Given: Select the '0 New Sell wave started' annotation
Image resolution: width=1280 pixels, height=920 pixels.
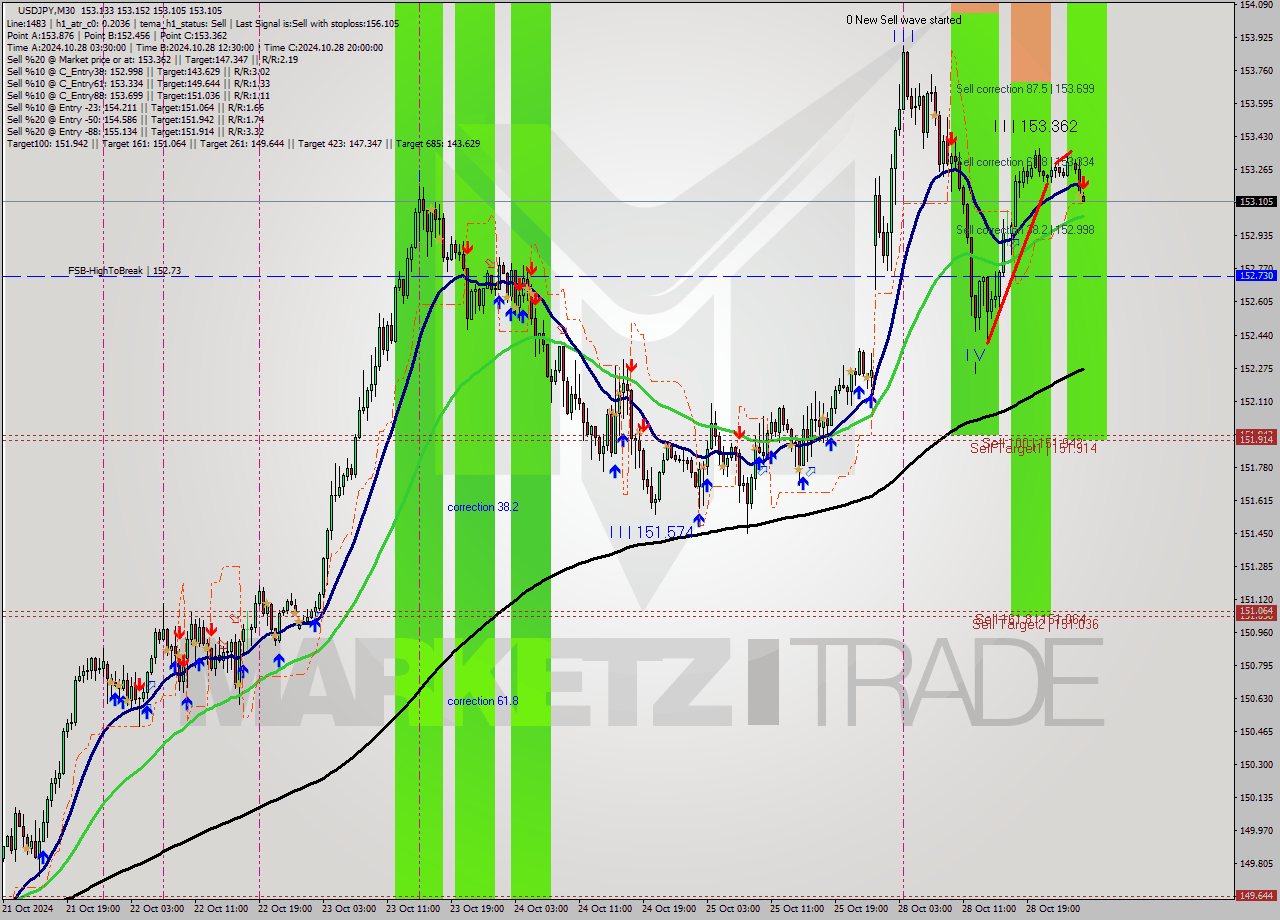Looking at the screenshot, I should tap(903, 20).
